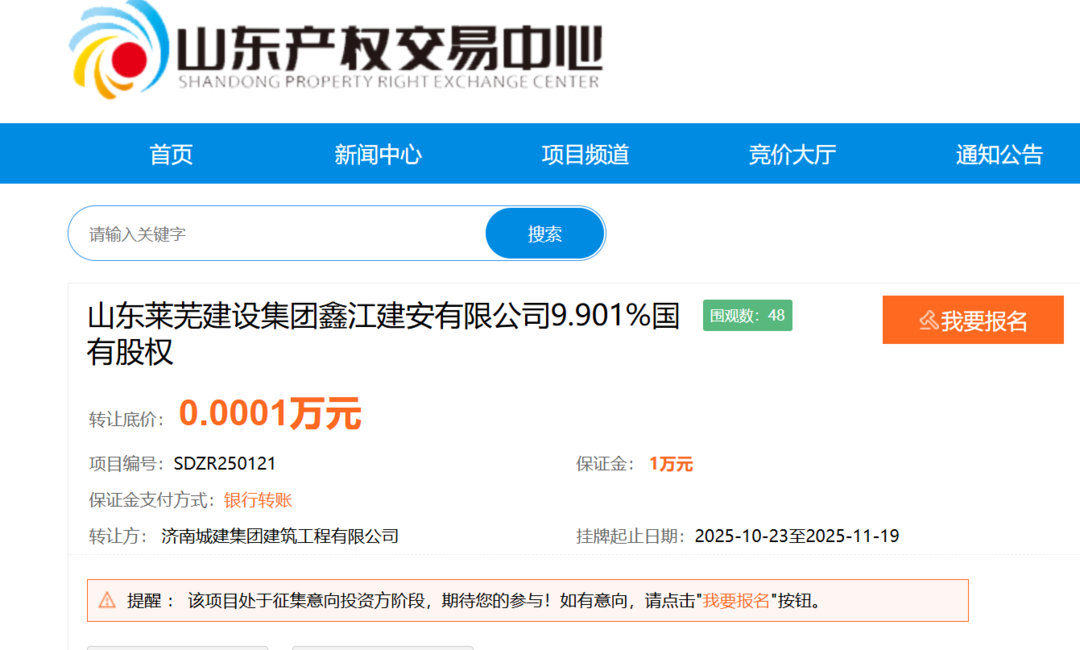Focus the 请输入关键字 search field

[280, 234]
